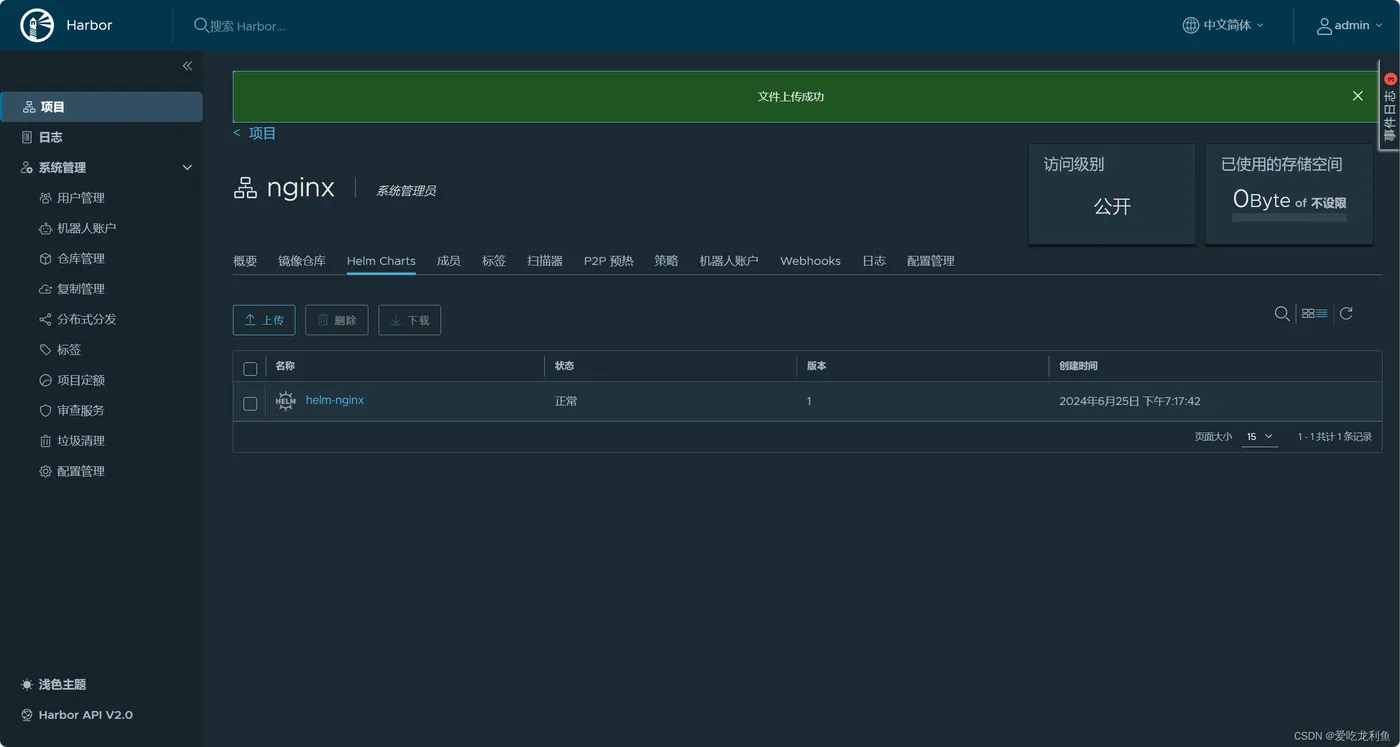
Task: Click the 2024年6月25日 creation time cell
Action: (1130, 401)
